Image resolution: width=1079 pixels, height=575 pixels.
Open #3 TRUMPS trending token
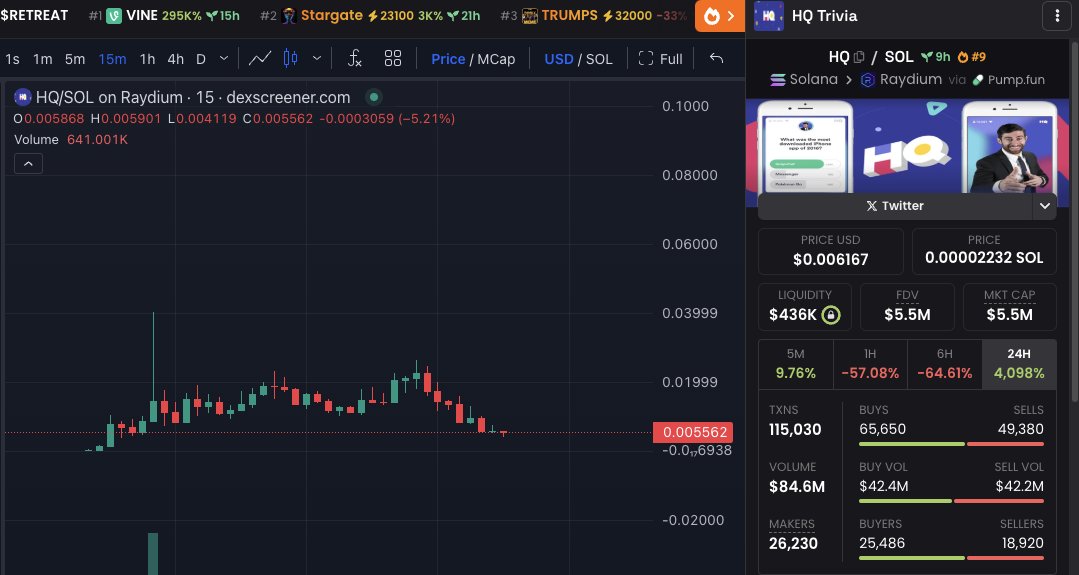(x=594, y=15)
